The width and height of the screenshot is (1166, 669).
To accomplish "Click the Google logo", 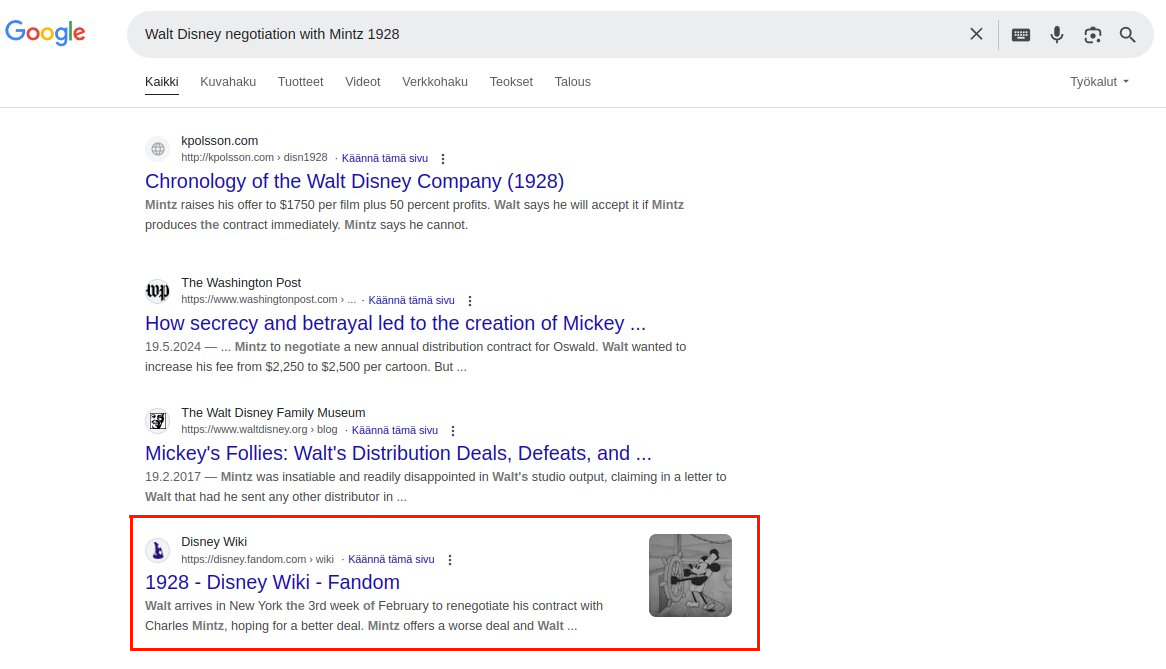I will tap(46, 33).
